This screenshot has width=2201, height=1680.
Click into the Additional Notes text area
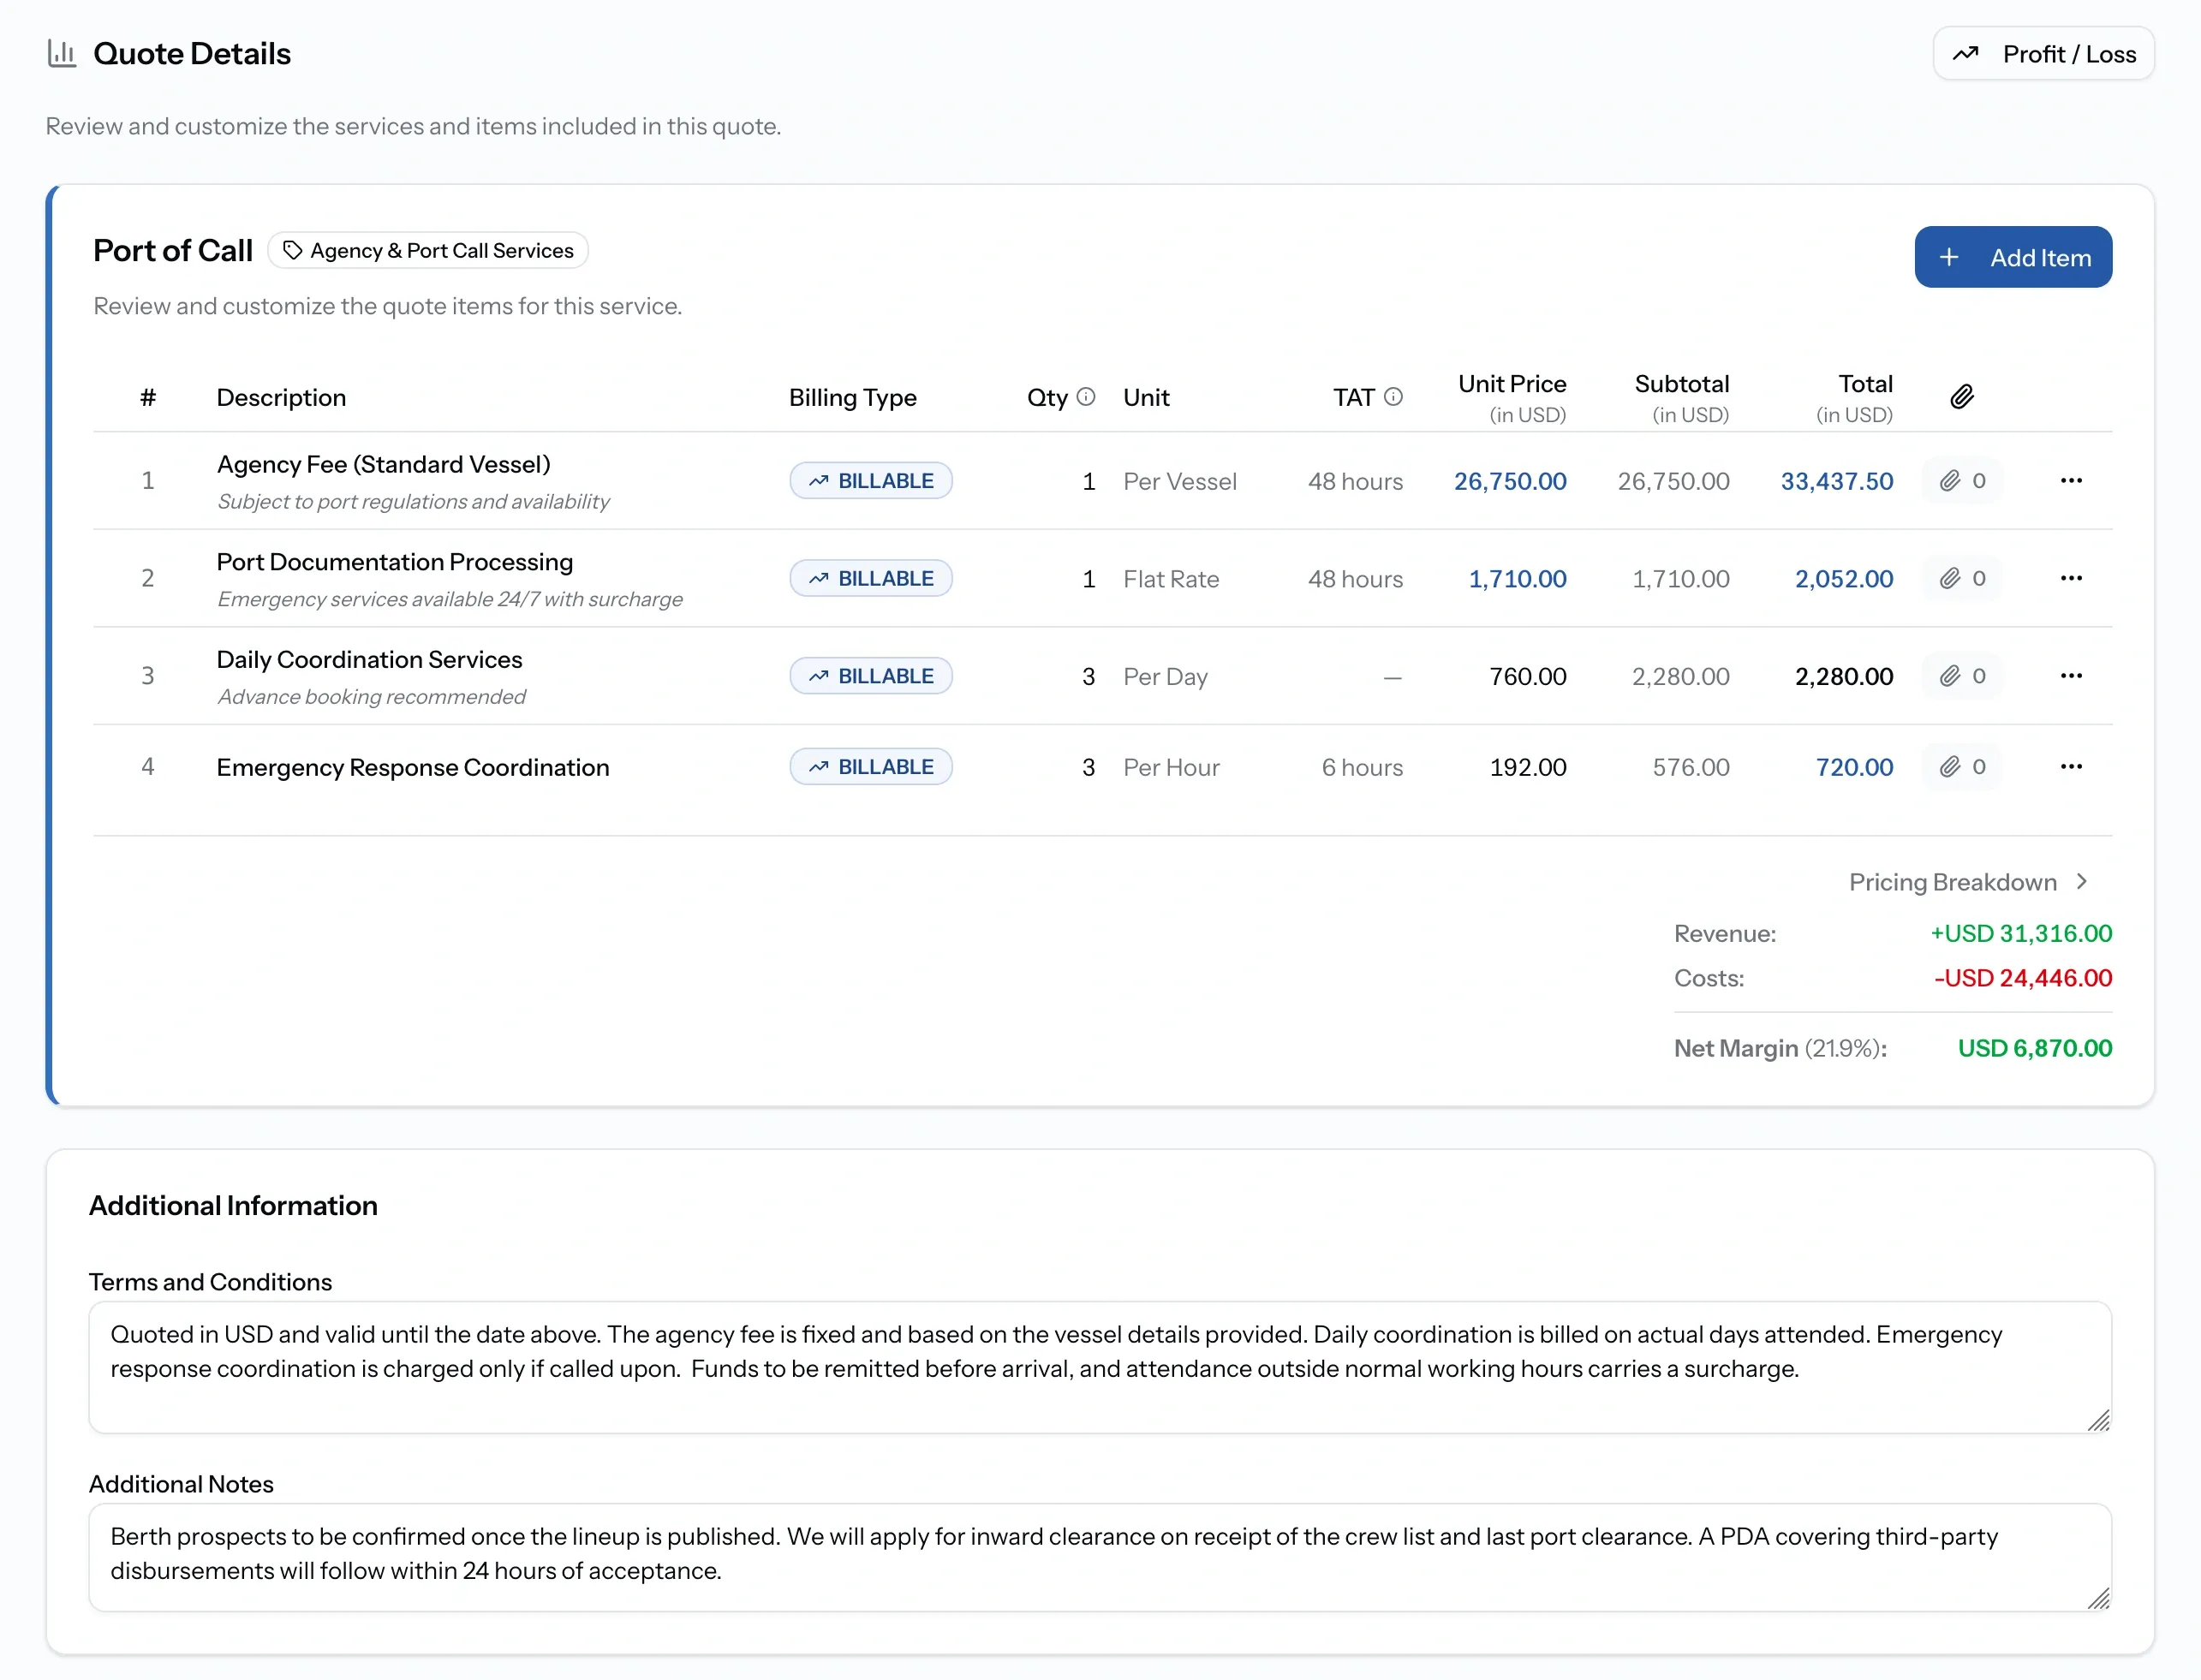(x=1099, y=1557)
